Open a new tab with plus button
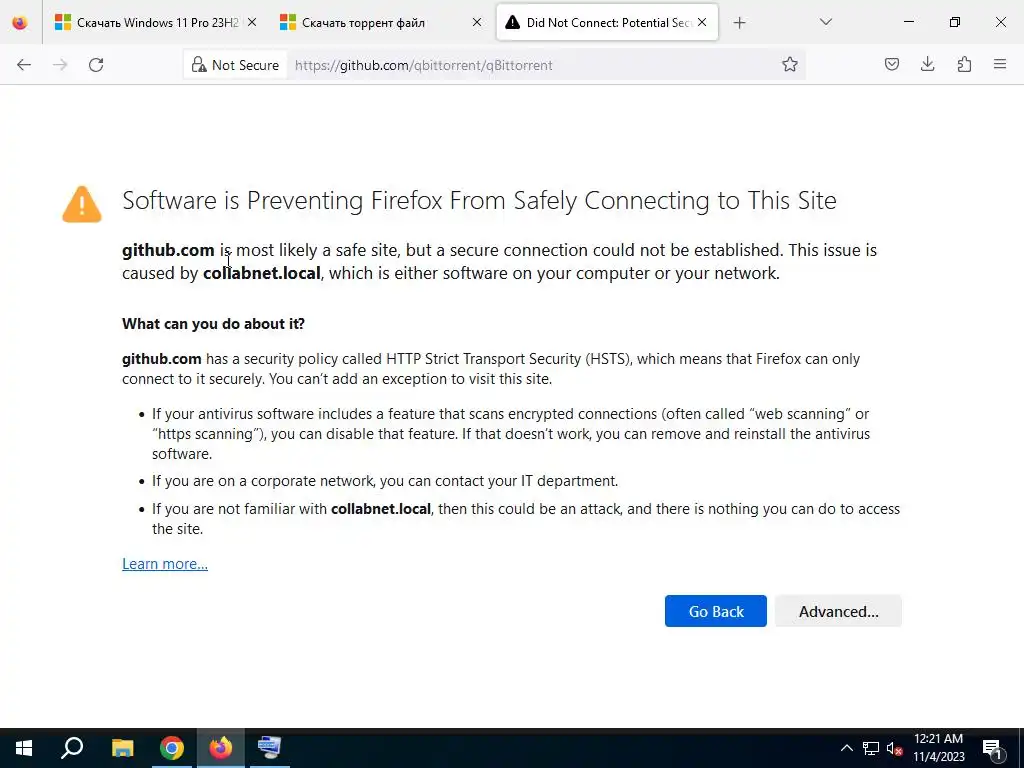1024x768 pixels. [739, 23]
